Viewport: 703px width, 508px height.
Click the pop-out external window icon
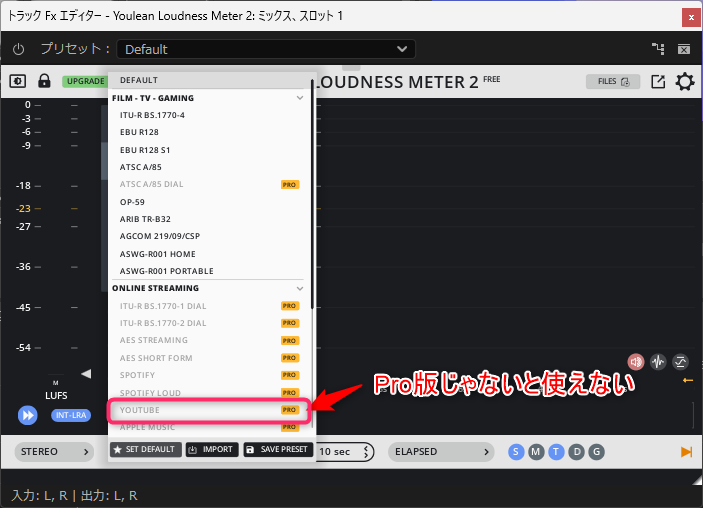[658, 82]
